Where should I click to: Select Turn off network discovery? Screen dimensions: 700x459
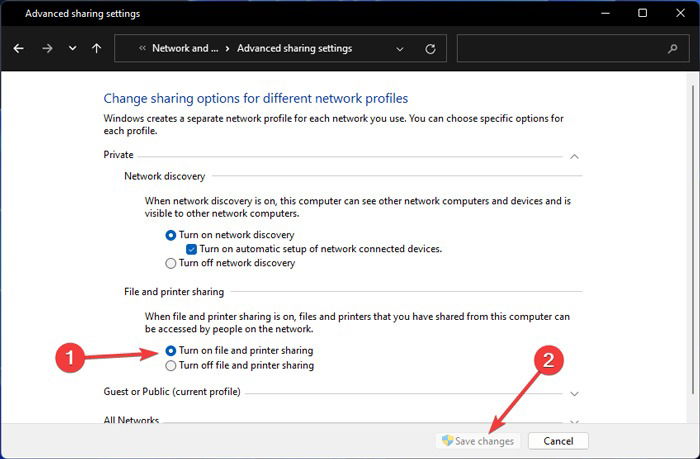171,263
